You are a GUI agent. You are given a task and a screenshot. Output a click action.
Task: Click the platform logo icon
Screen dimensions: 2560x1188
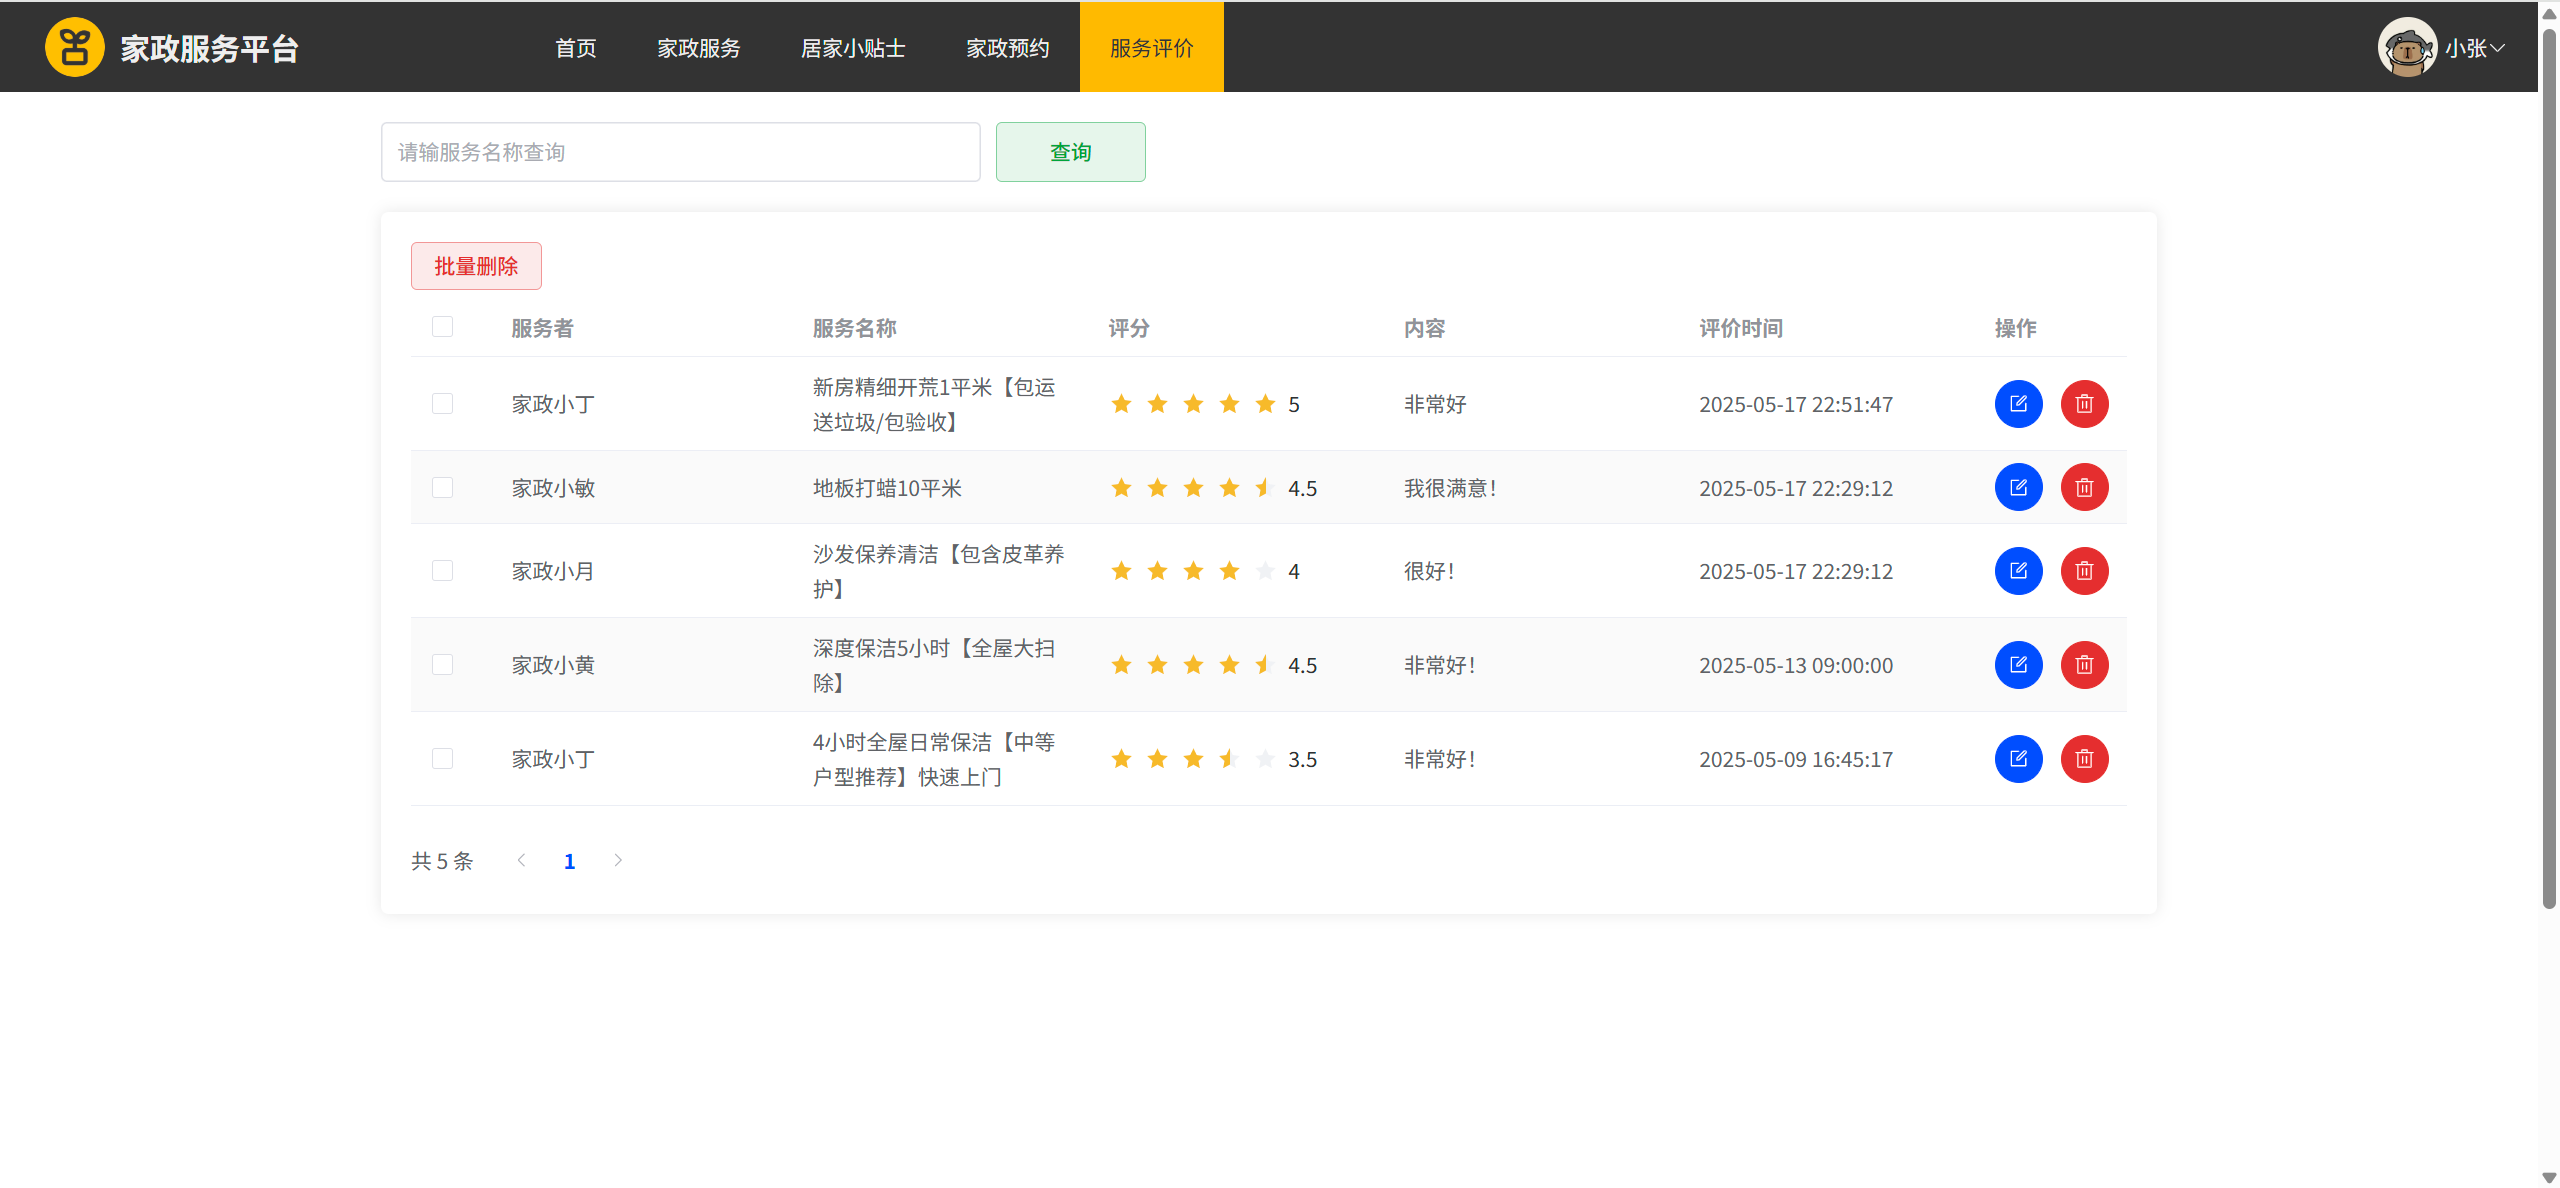click(x=74, y=47)
